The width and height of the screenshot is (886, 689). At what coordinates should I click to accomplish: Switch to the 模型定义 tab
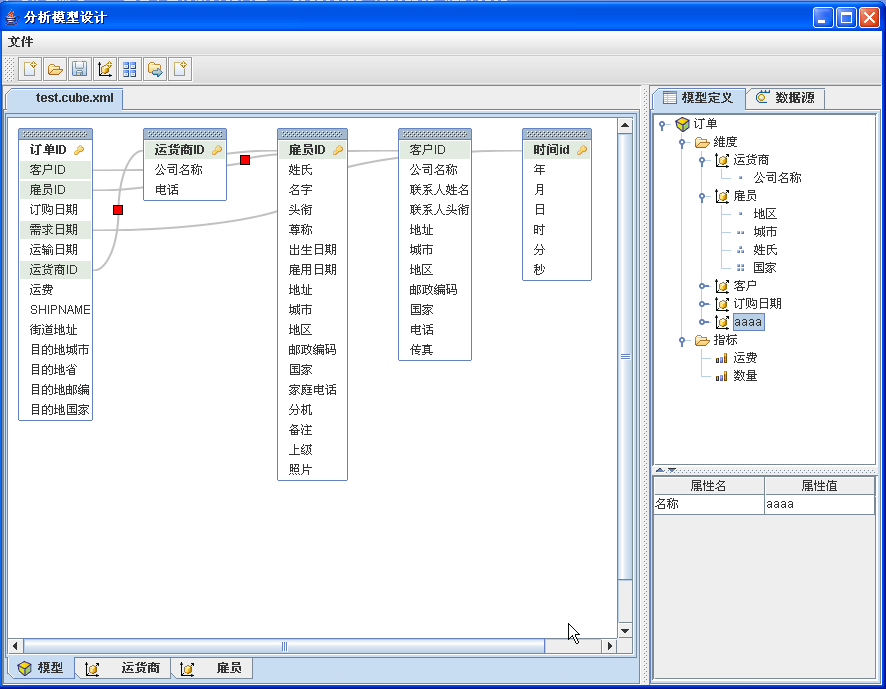click(698, 98)
